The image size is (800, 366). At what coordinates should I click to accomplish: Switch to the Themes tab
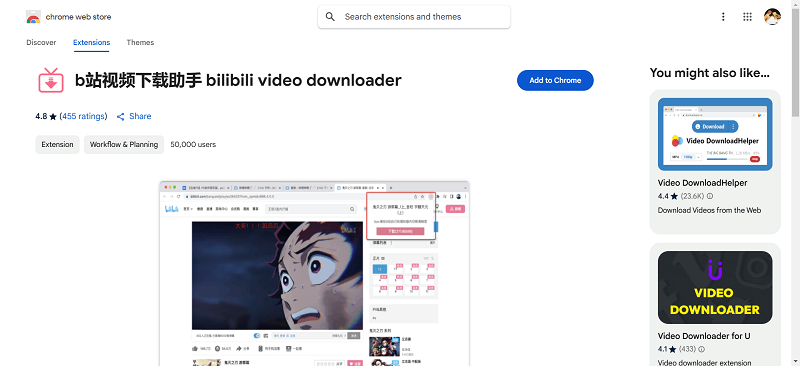[140, 42]
